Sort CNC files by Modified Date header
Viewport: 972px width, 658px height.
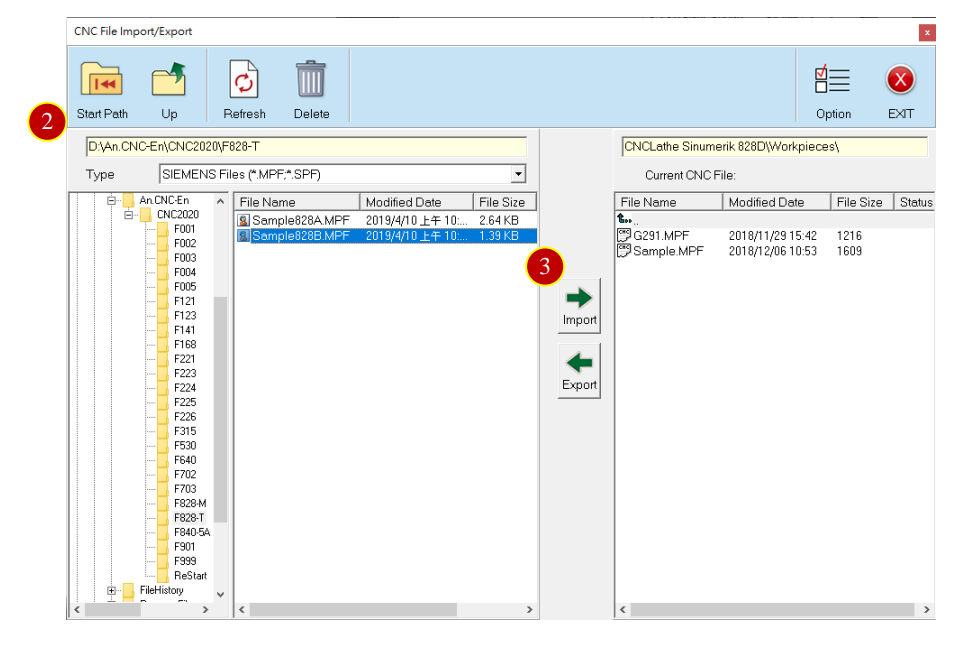(x=777, y=202)
